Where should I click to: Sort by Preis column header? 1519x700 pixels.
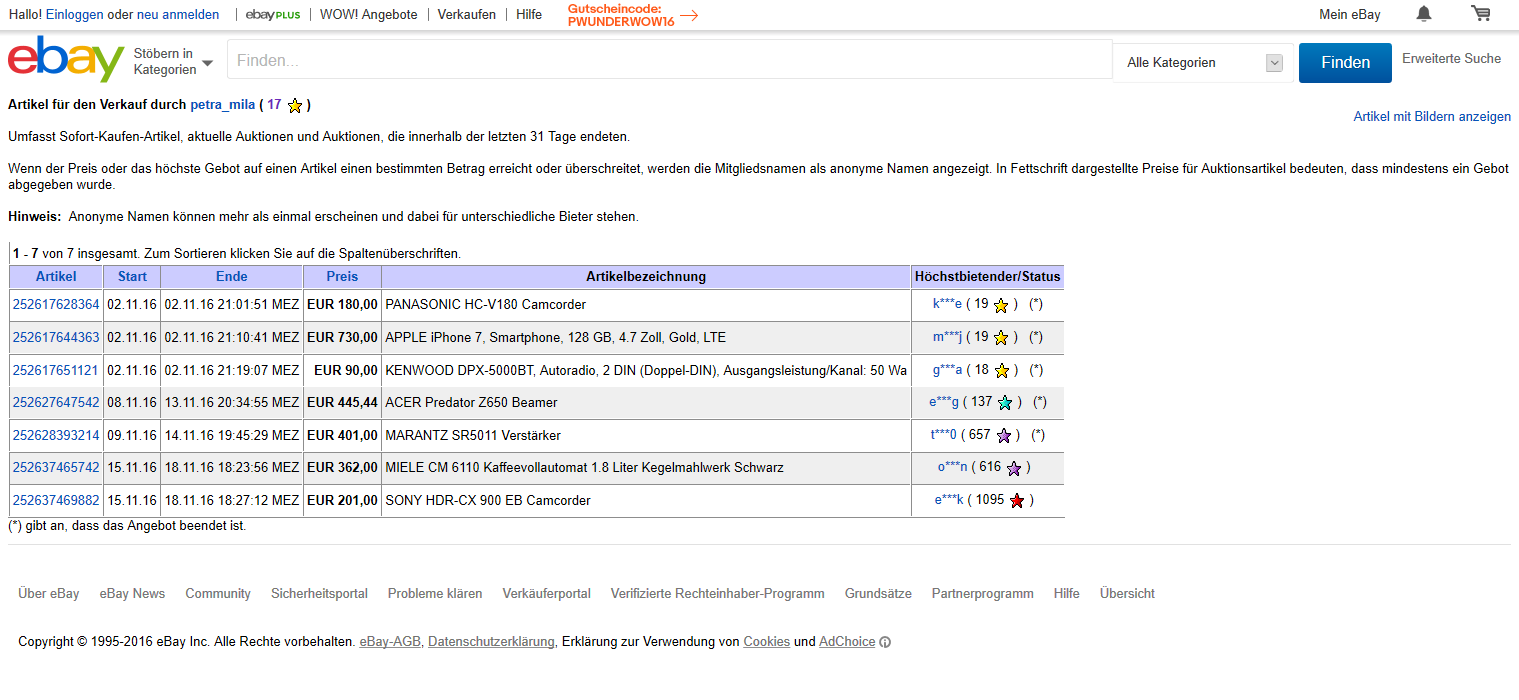click(342, 277)
